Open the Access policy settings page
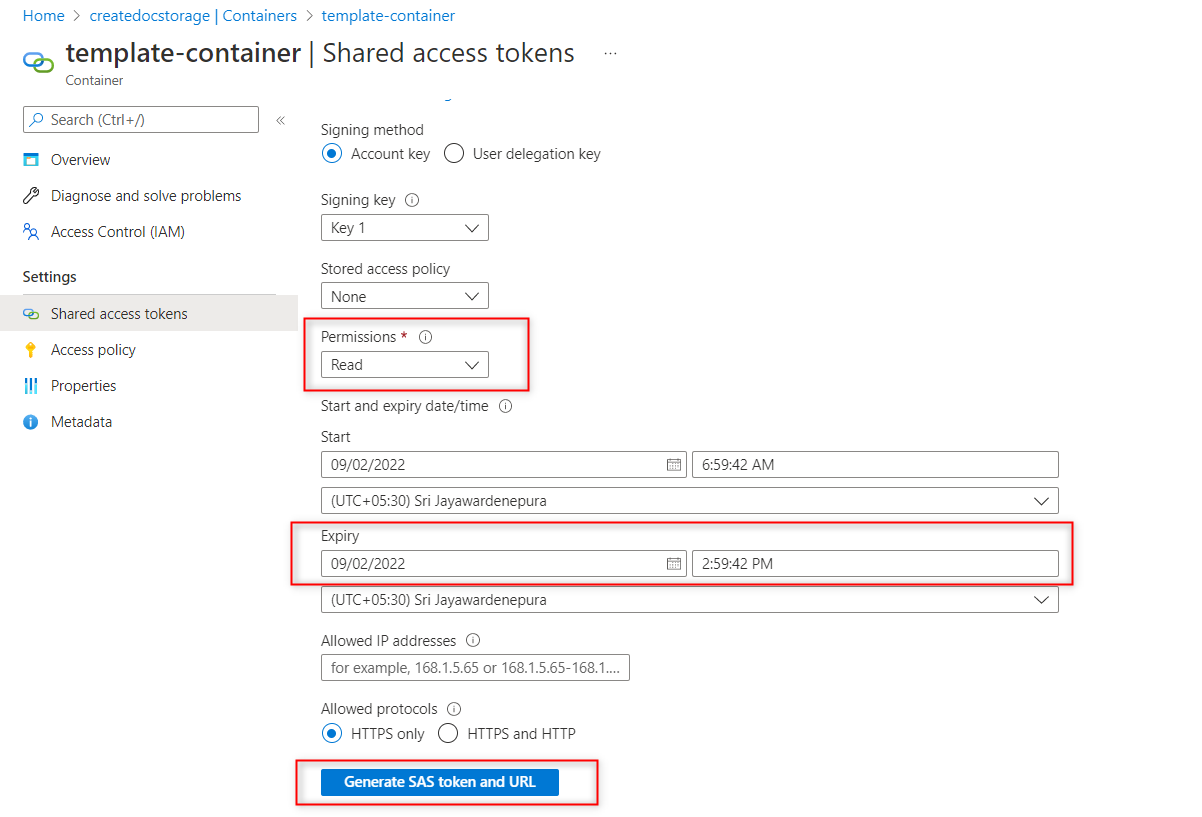This screenshot has height=817, width=1202. pos(93,350)
